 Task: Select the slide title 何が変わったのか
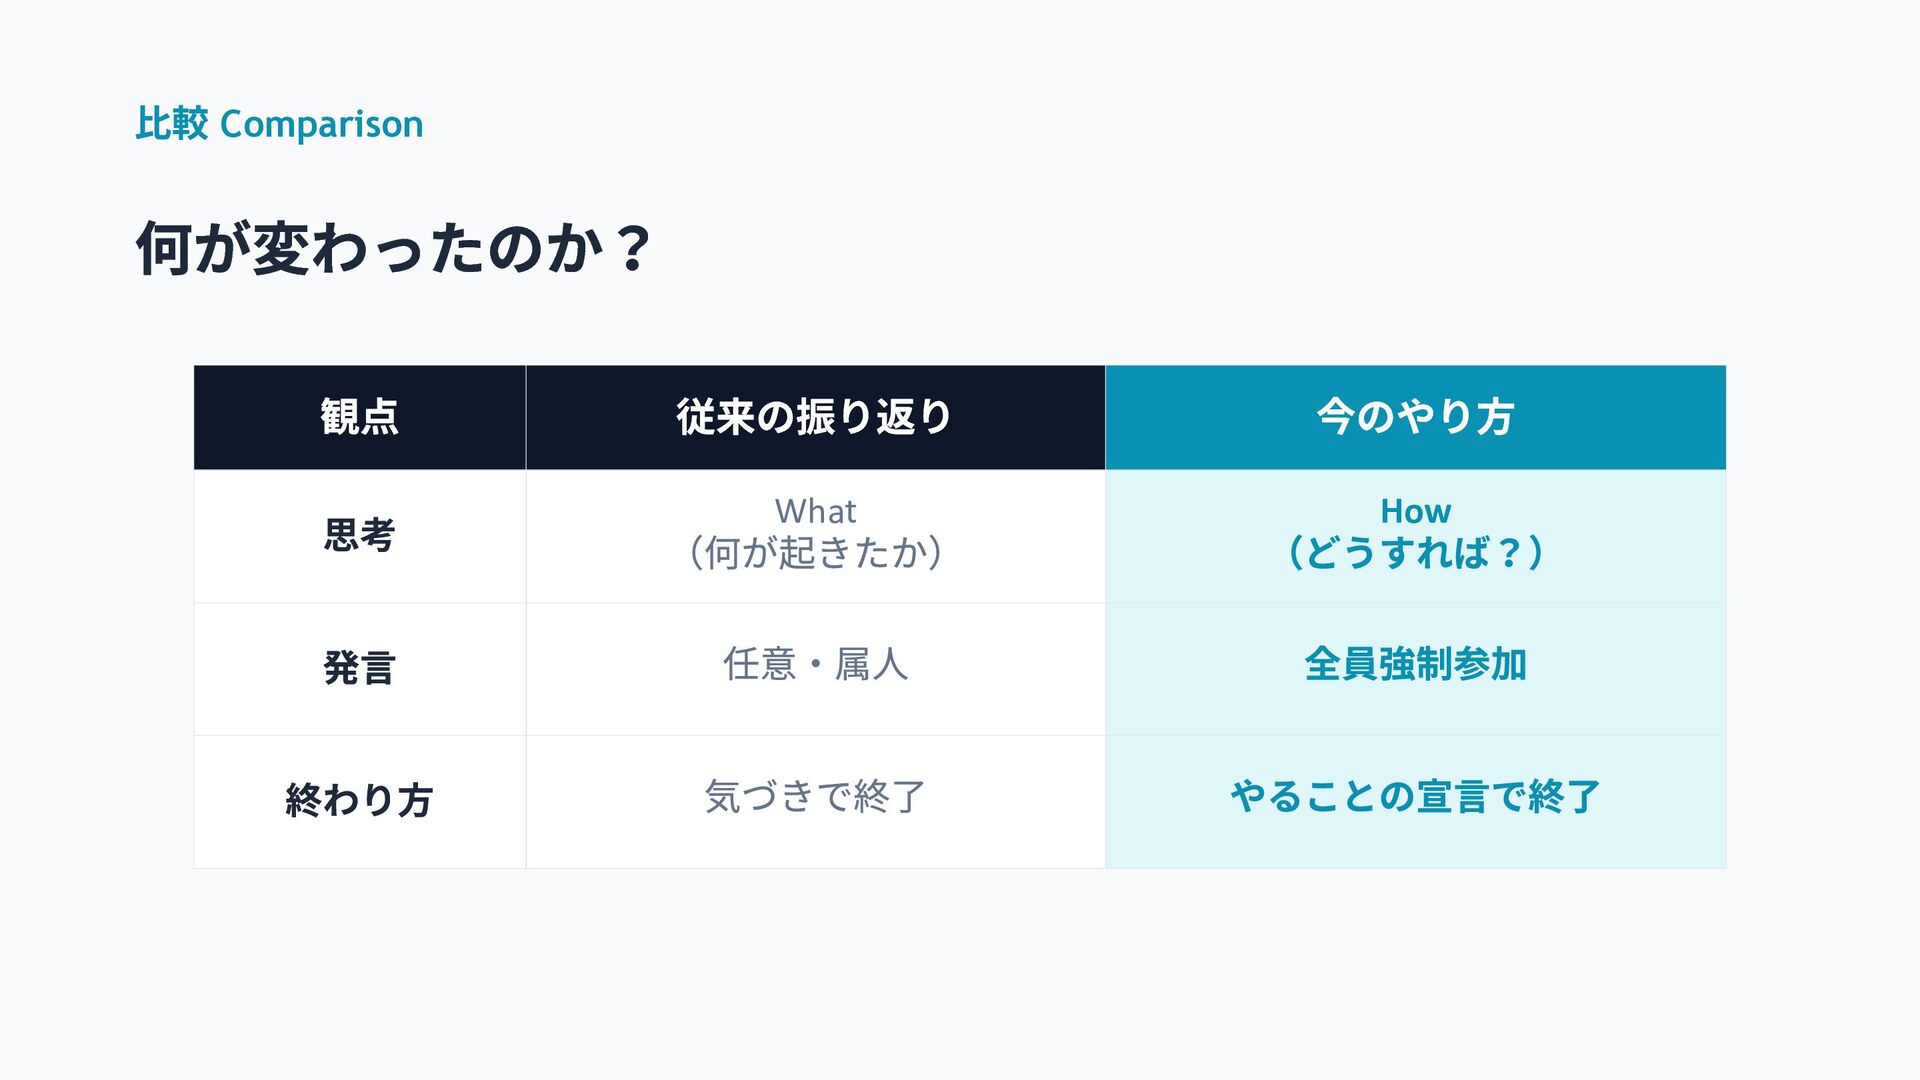[x=370, y=248]
